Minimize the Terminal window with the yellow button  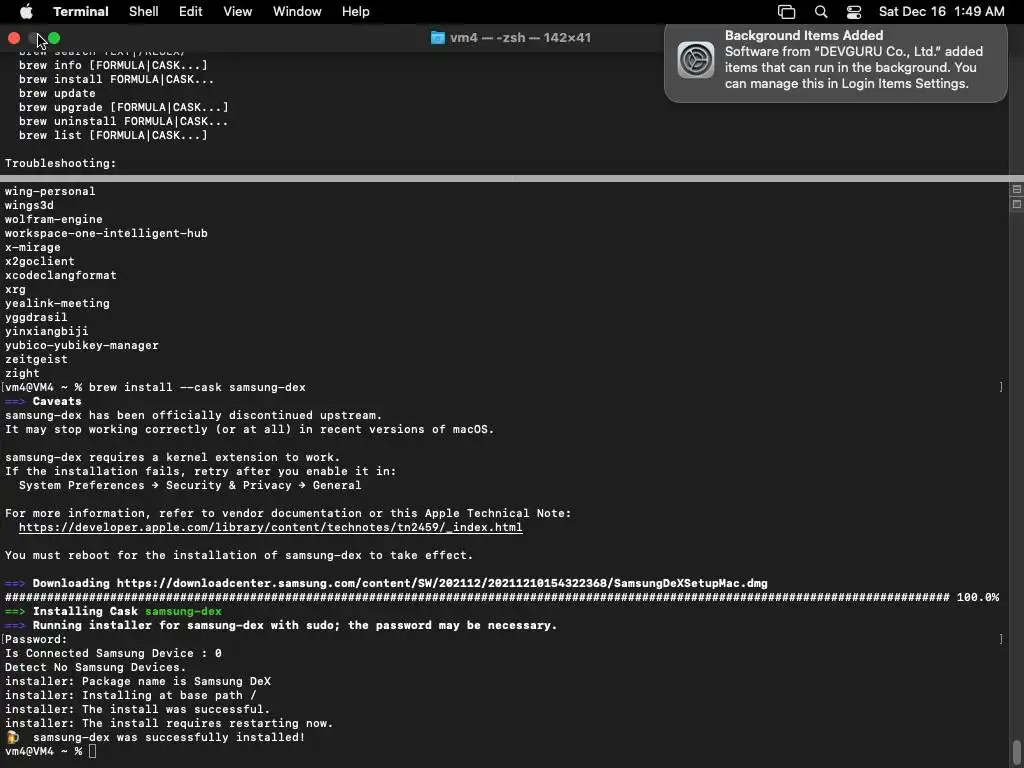(x=34, y=38)
